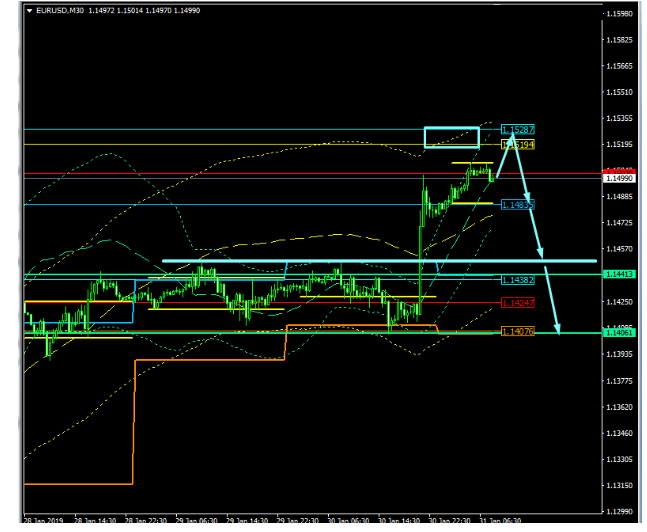Select the cyan 1.15287 price label
This screenshot has width=647, height=532.
518,130
